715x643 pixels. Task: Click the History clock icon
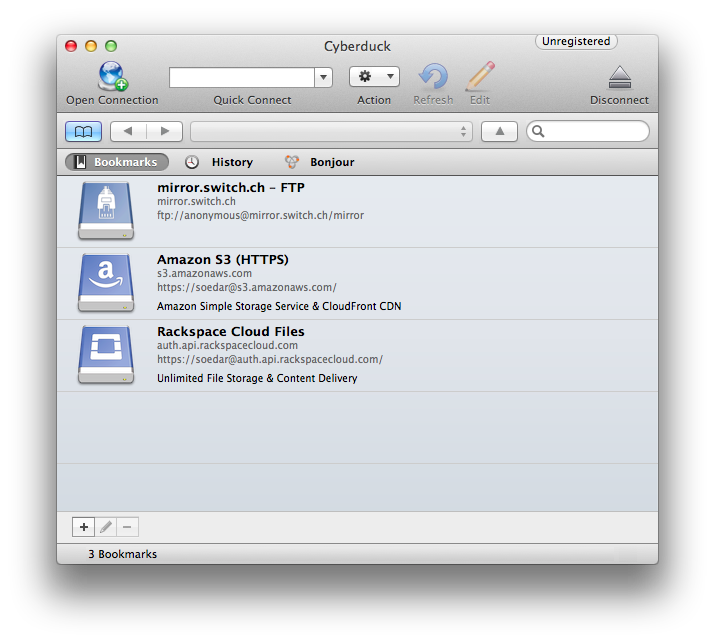pos(192,162)
